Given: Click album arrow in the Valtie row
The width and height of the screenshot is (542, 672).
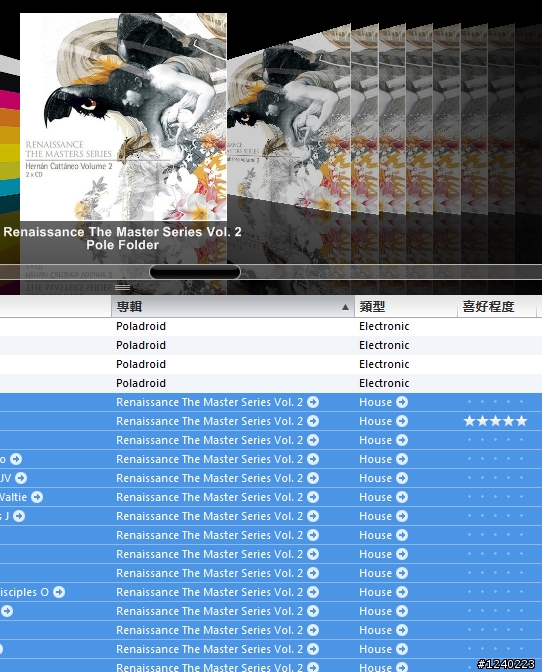Looking at the screenshot, I should click(x=313, y=497).
